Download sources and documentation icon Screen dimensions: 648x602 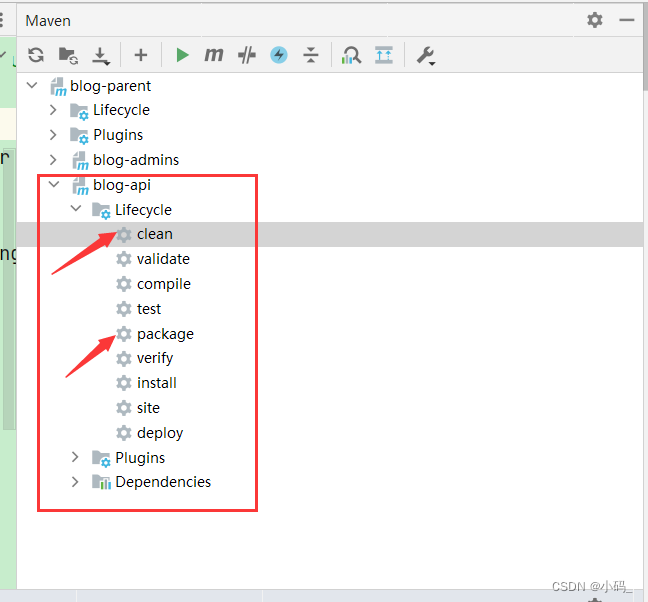tap(100, 56)
